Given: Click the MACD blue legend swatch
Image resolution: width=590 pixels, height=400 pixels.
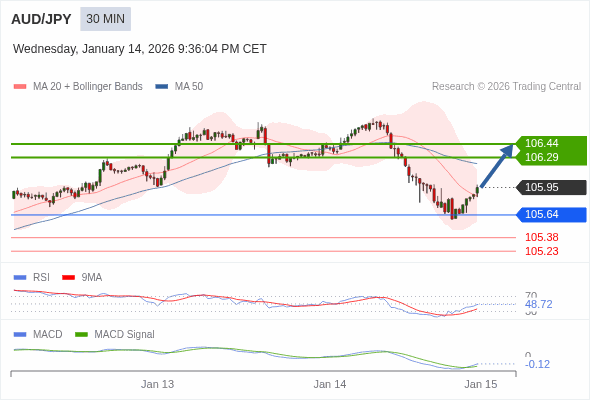Looking at the screenshot, I should point(20,335).
